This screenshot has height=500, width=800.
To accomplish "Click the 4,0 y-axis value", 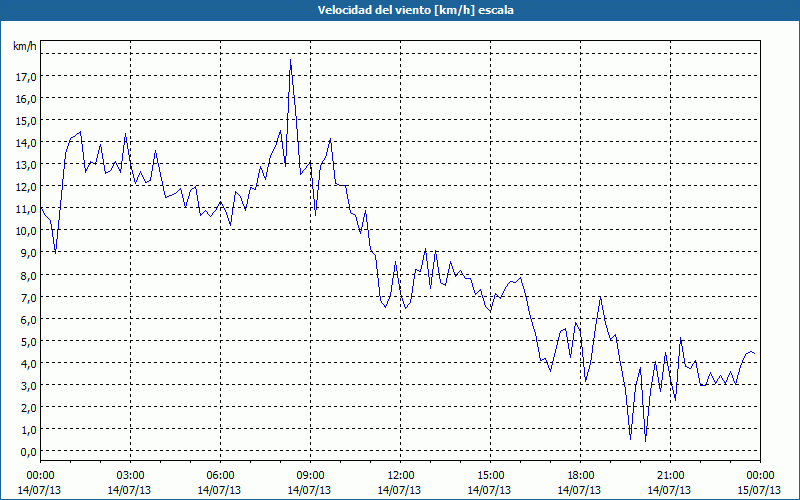I will coord(28,363).
